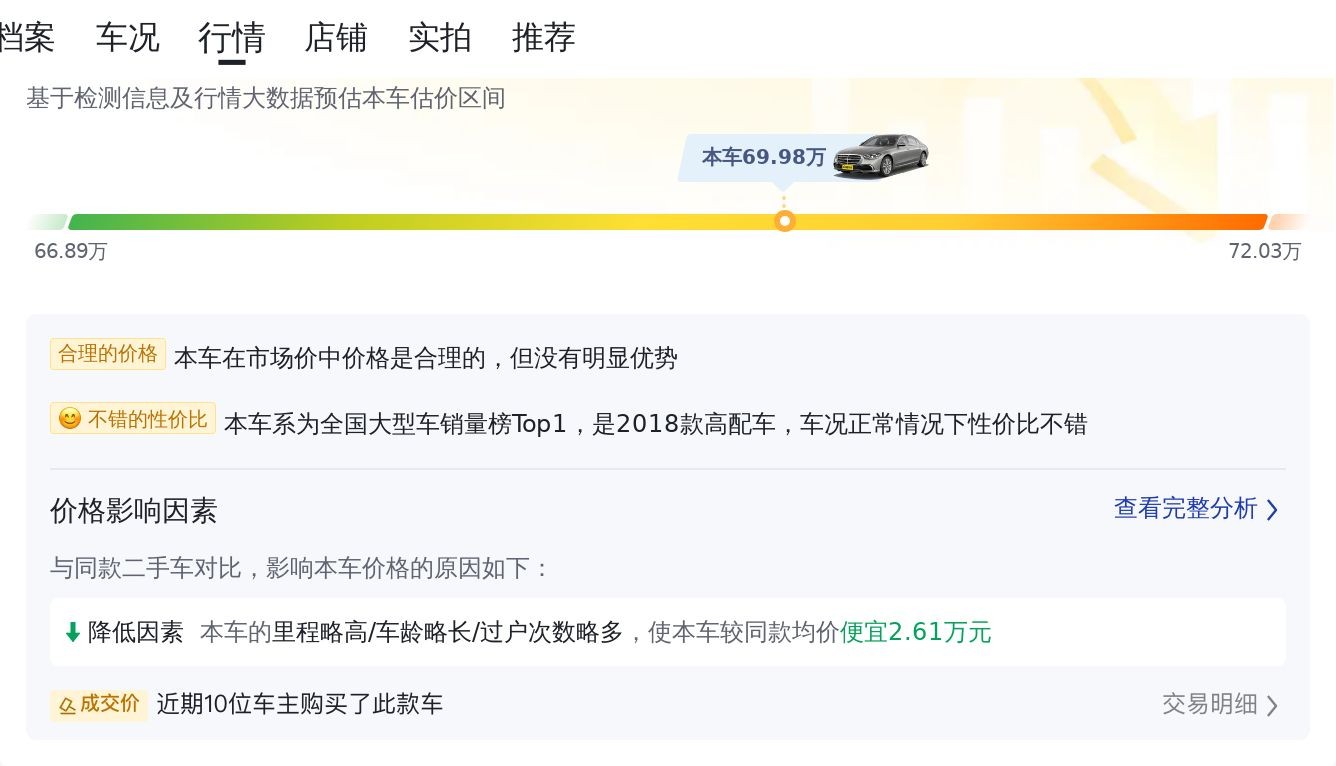Click the orange price marker on the bar
This screenshot has height=766, width=1336.
coord(785,221)
